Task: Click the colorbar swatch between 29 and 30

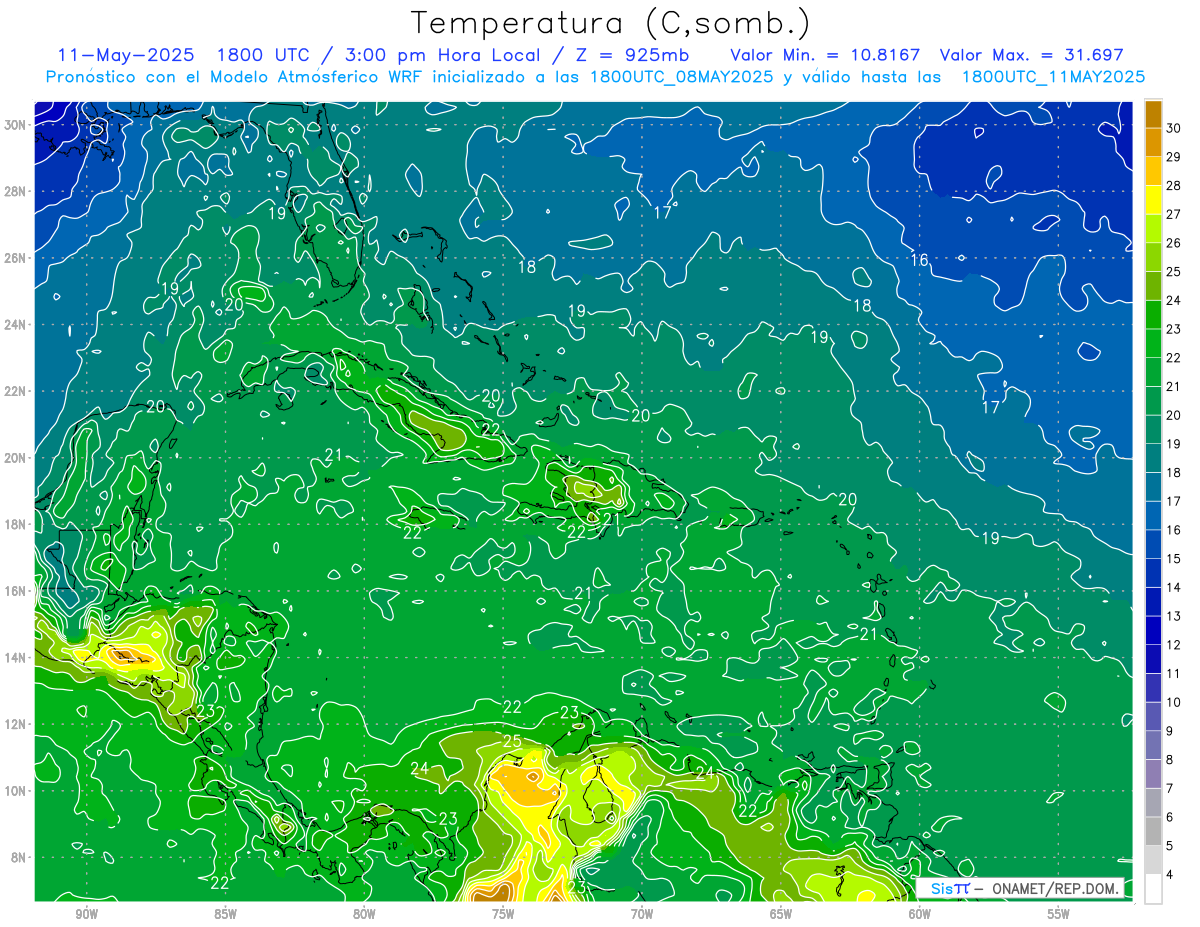Action: 1154,142
